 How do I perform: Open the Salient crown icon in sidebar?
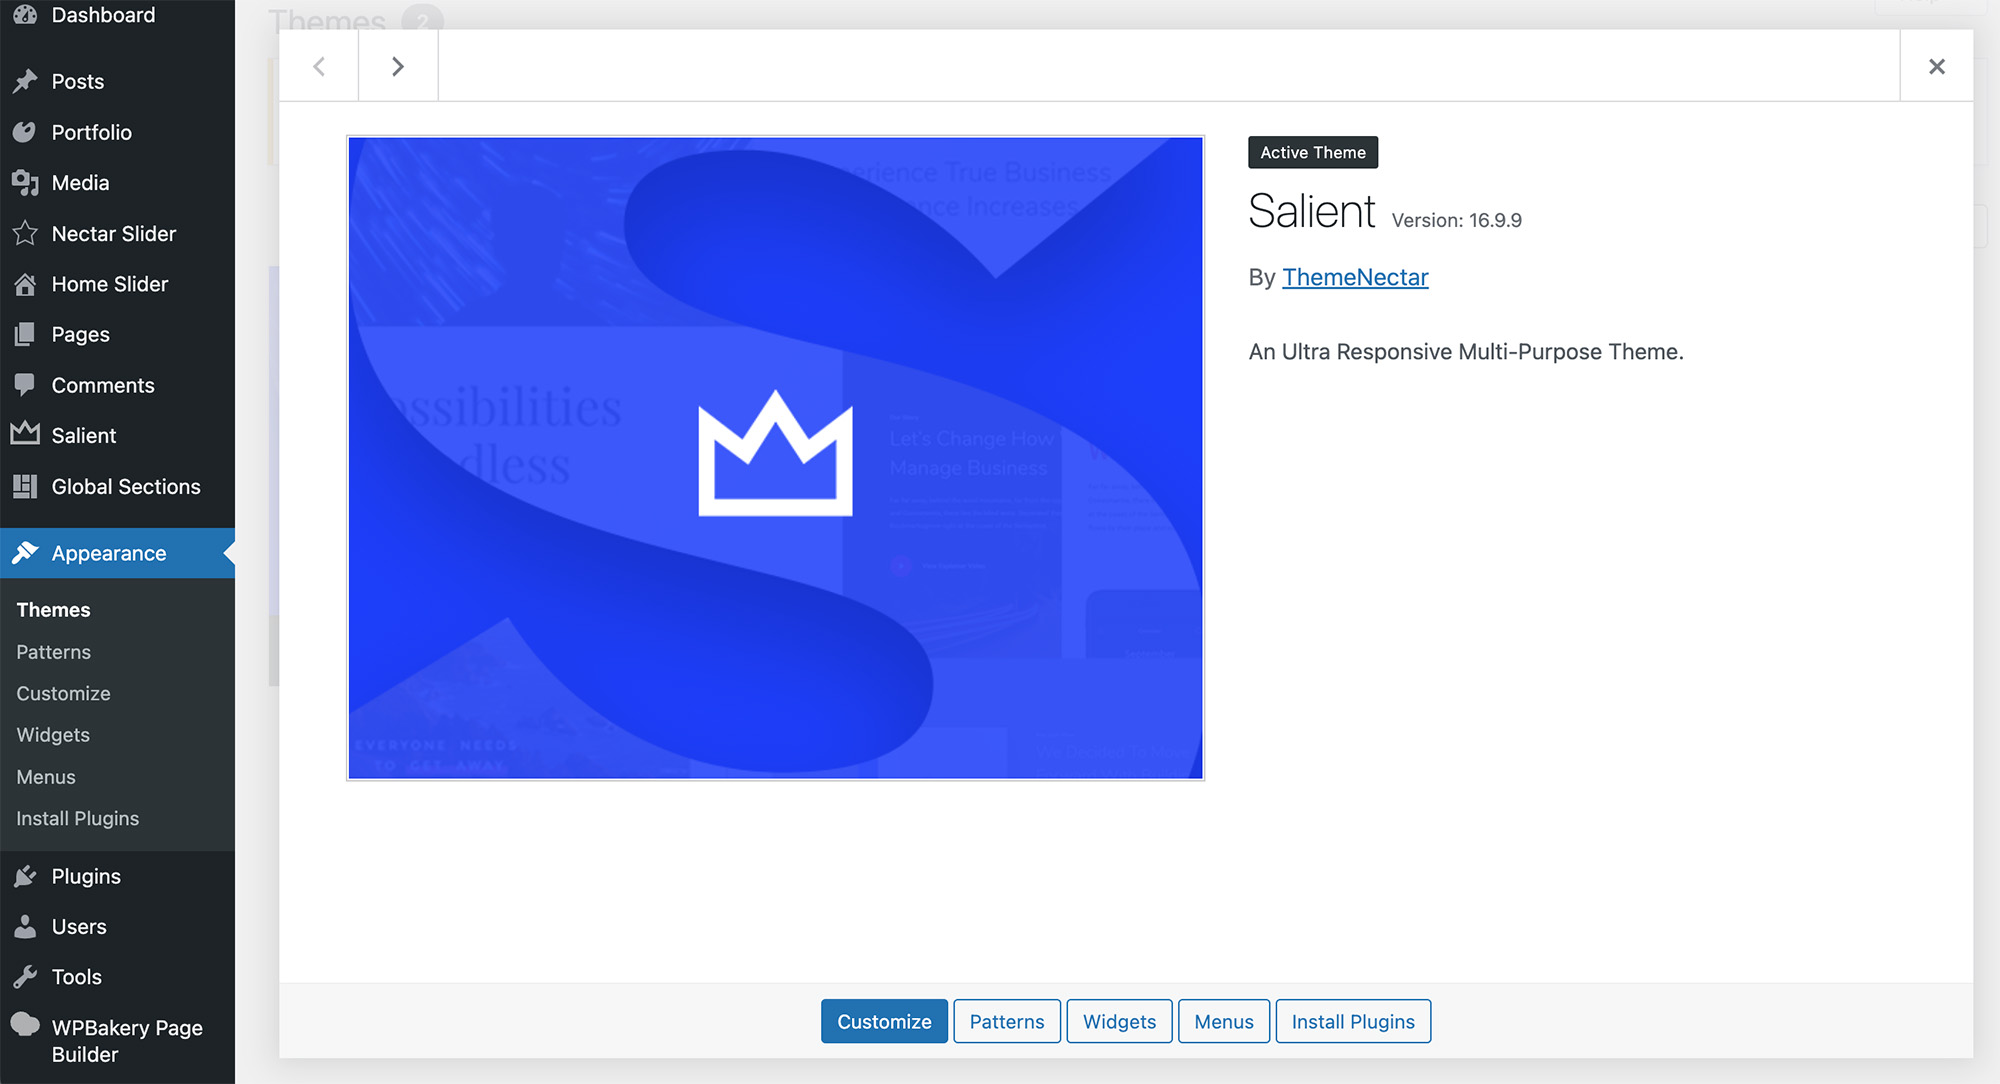tap(25, 435)
